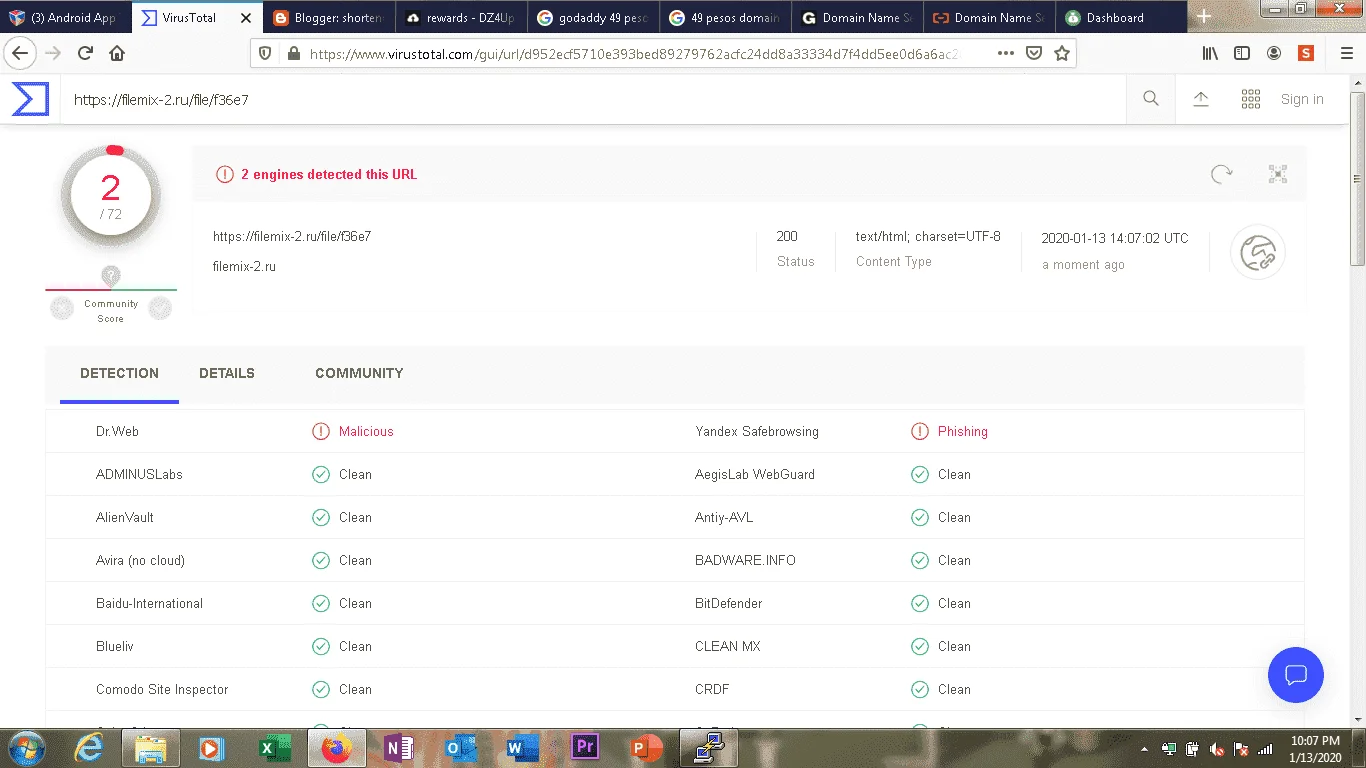Click the 'Malicious' result for Dr.Web
The image size is (1366, 768).
point(366,432)
